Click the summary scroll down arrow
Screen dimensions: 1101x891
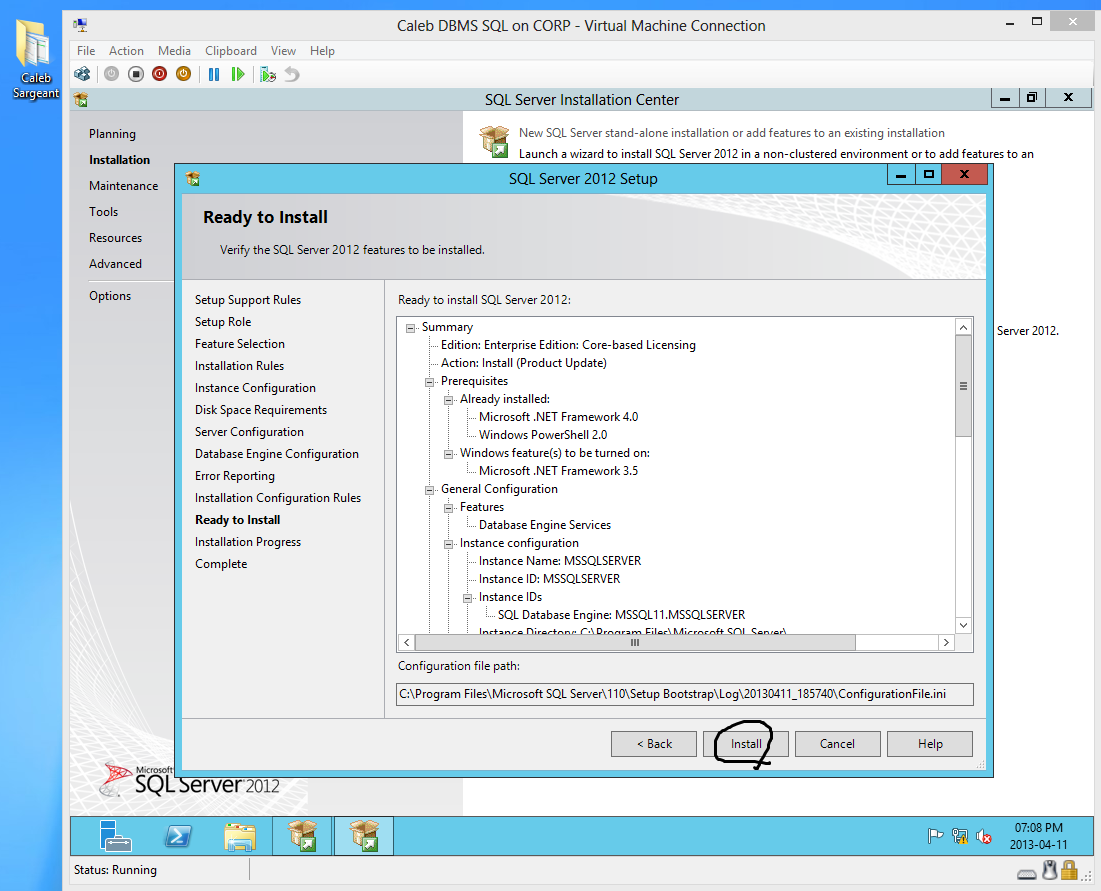(x=963, y=625)
